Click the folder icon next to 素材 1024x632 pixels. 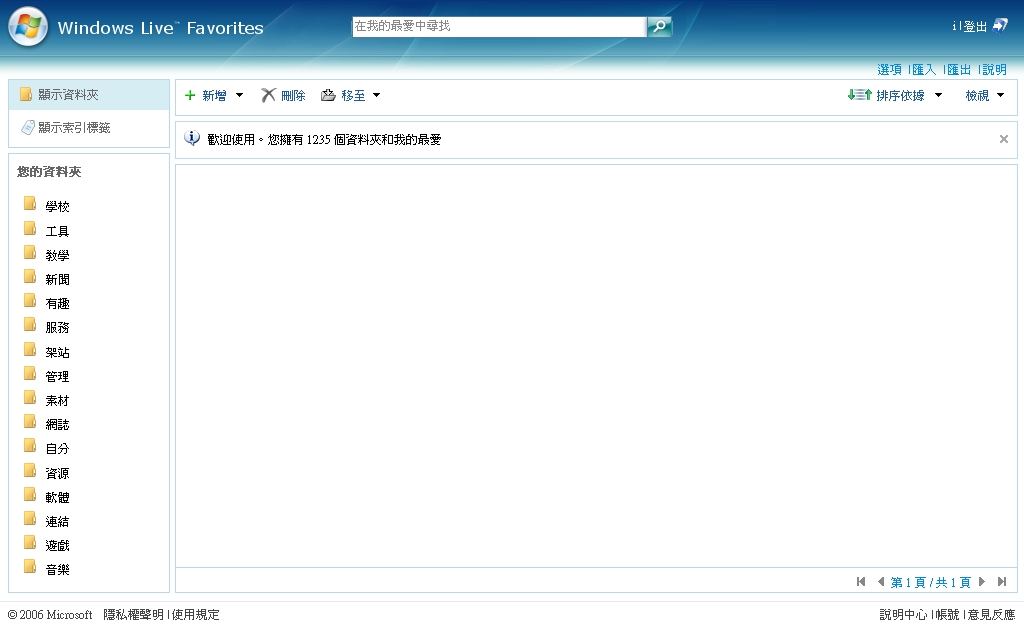(x=30, y=398)
